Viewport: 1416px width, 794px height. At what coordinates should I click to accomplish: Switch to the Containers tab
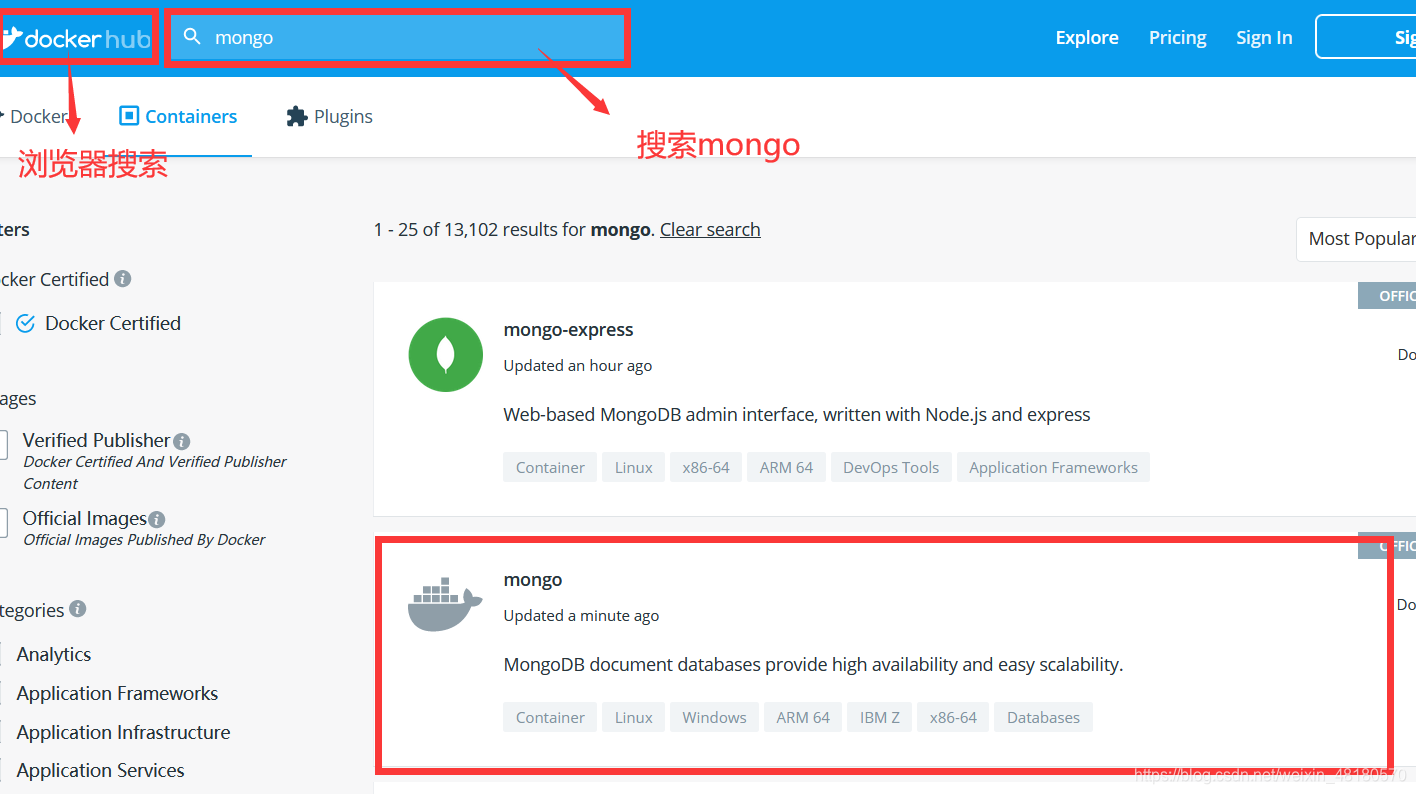[x=178, y=116]
